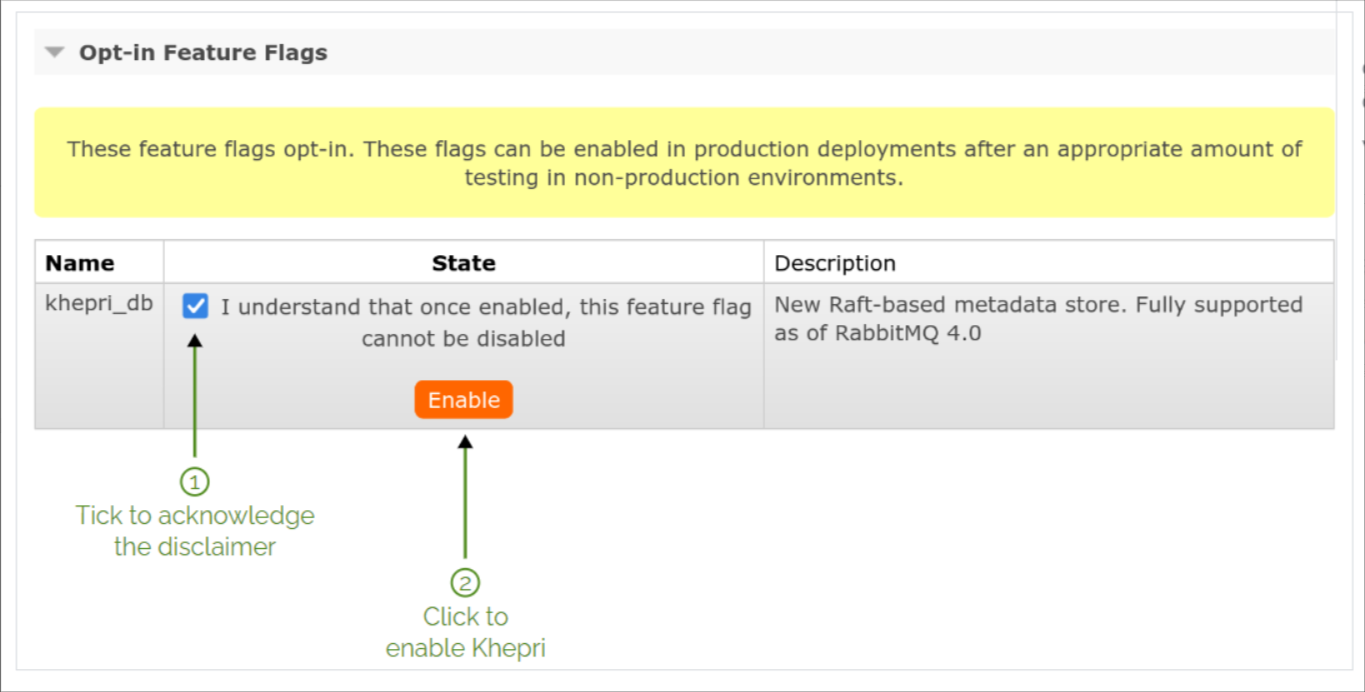
Task: Click the Description column header
Action: [x=835, y=263]
